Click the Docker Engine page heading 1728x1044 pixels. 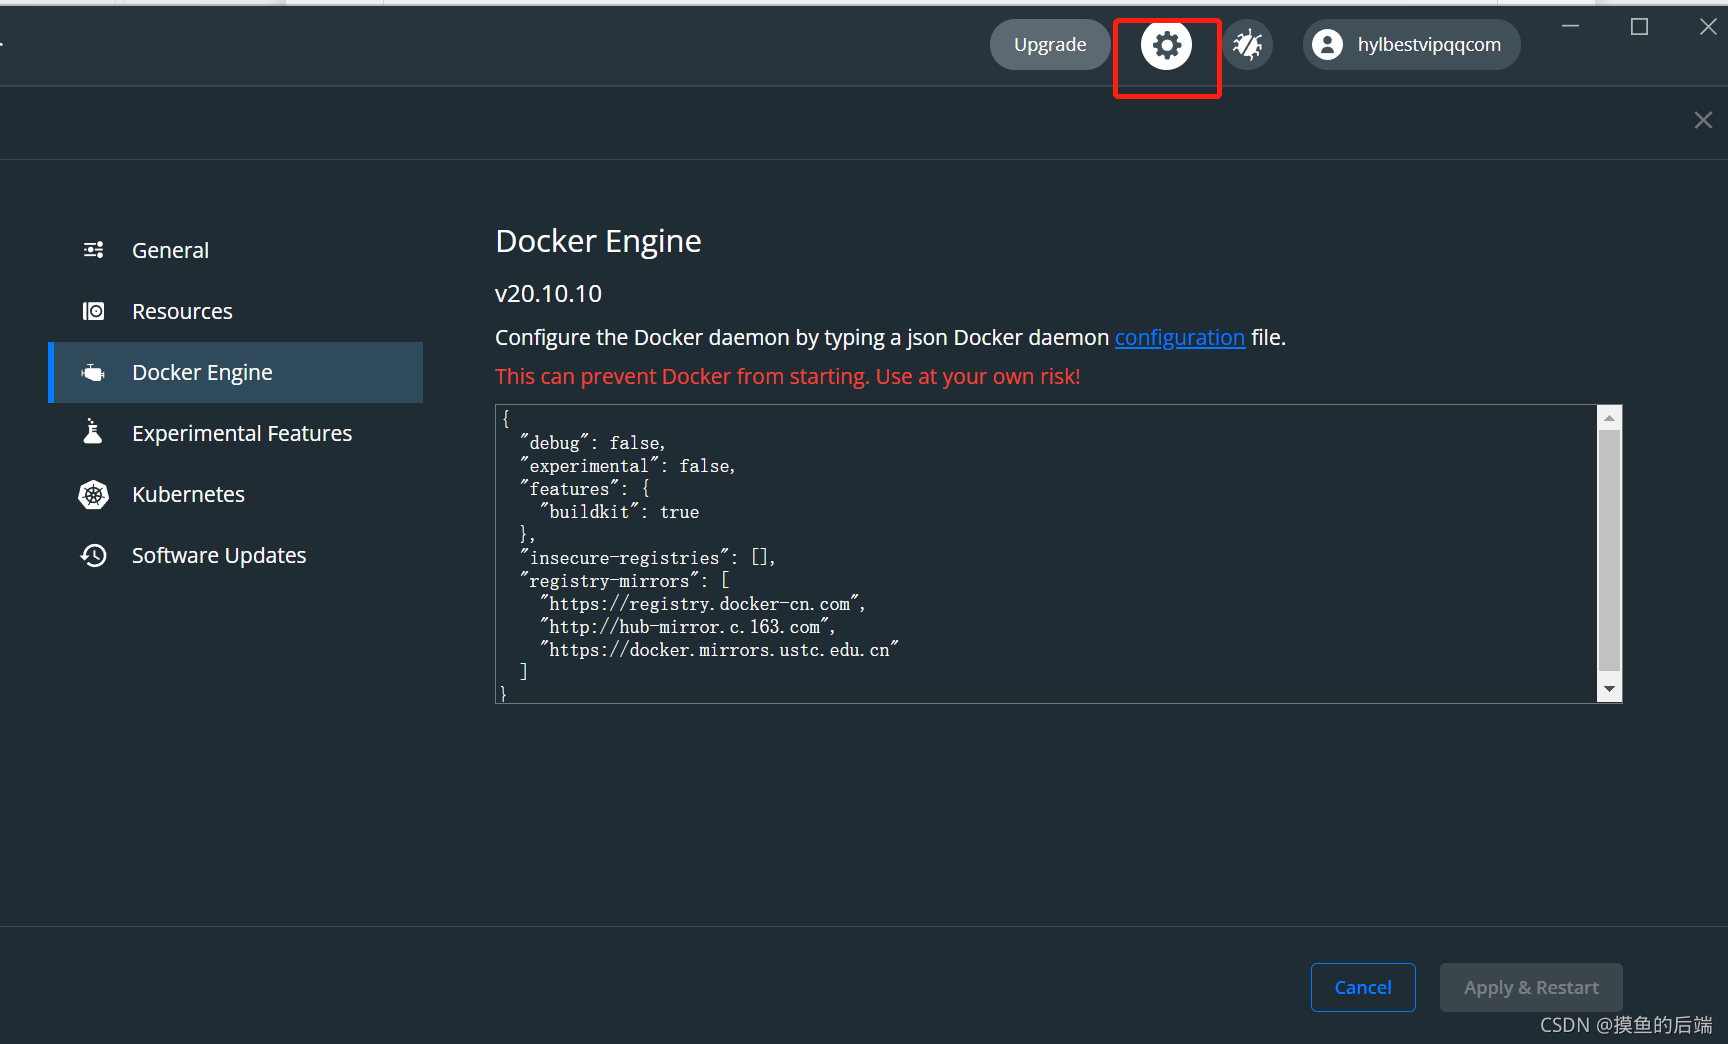pyautogui.click(x=598, y=241)
